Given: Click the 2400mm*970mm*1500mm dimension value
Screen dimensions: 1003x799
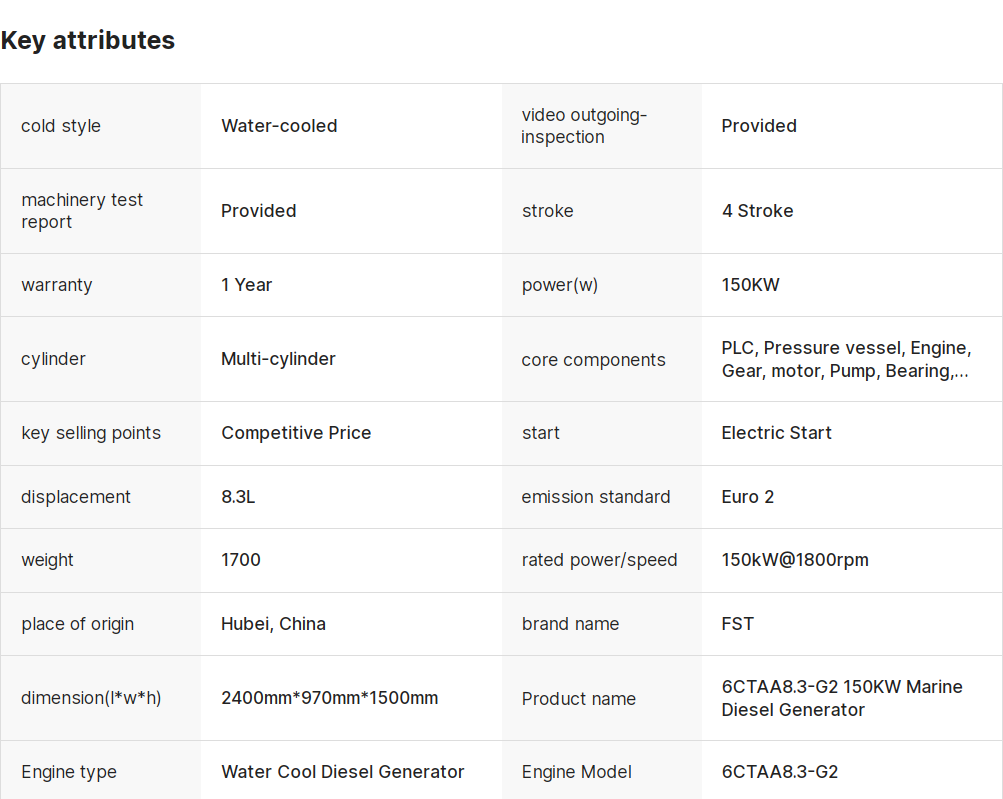Looking at the screenshot, I should pyautogui.click(x=329, y=698).
